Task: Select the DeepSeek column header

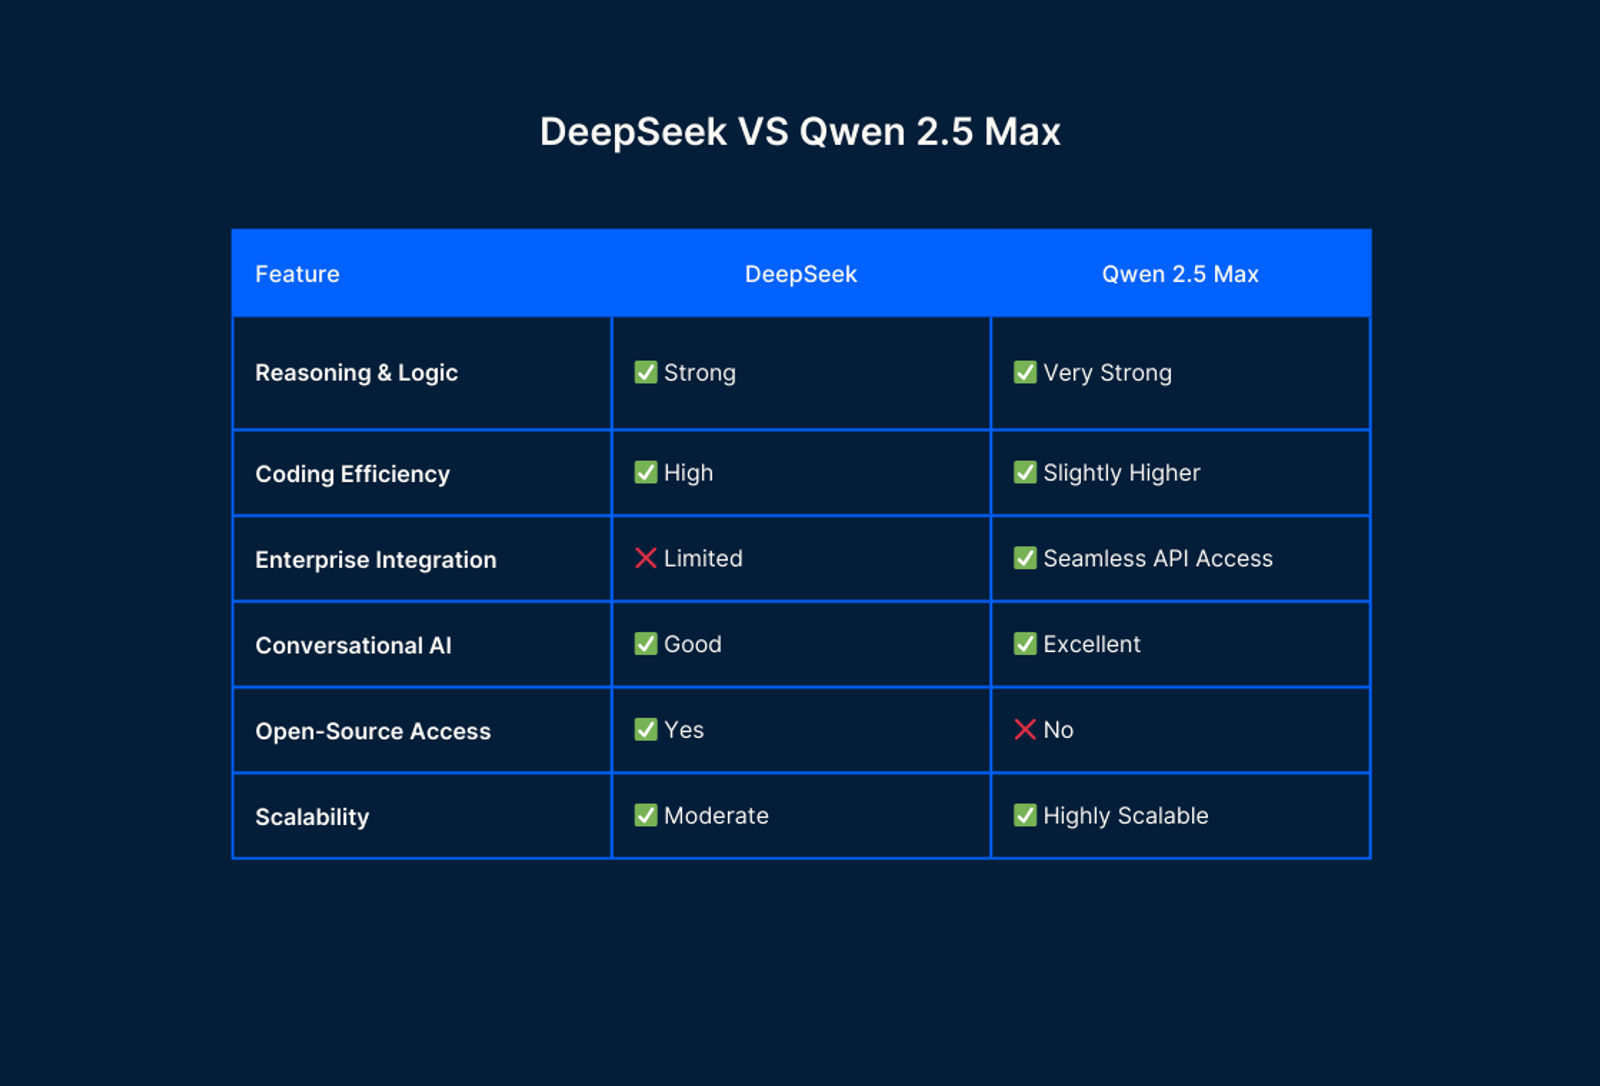Action: [x=801, y=274]
